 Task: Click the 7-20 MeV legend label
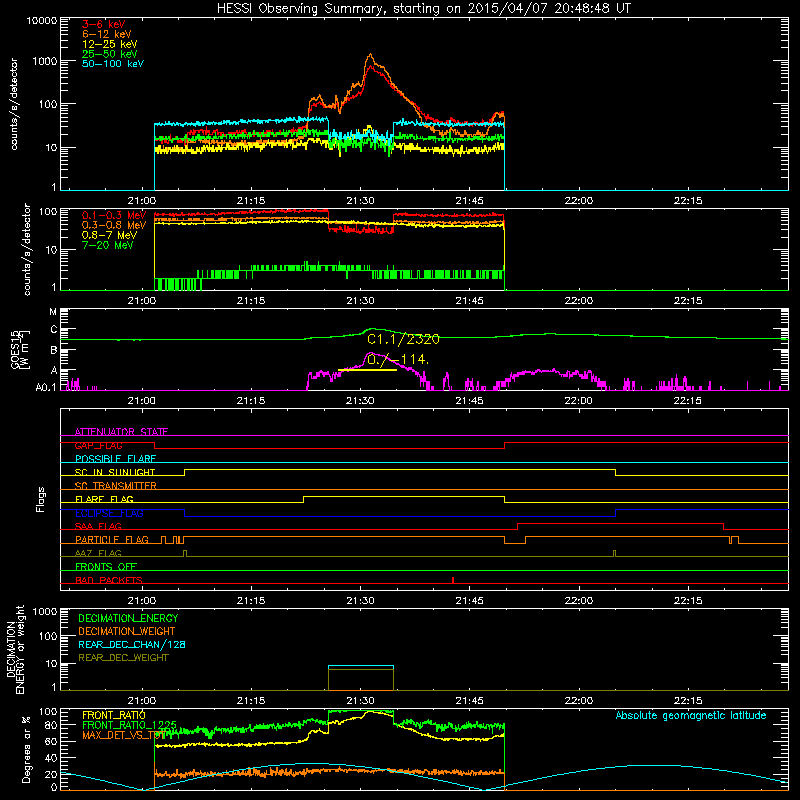108,245
